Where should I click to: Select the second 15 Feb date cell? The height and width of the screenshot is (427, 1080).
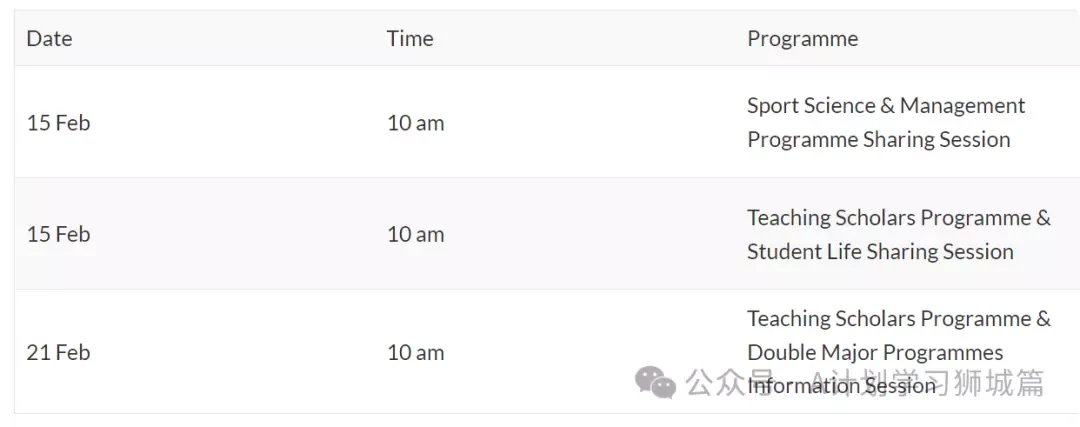pos(59,234)
